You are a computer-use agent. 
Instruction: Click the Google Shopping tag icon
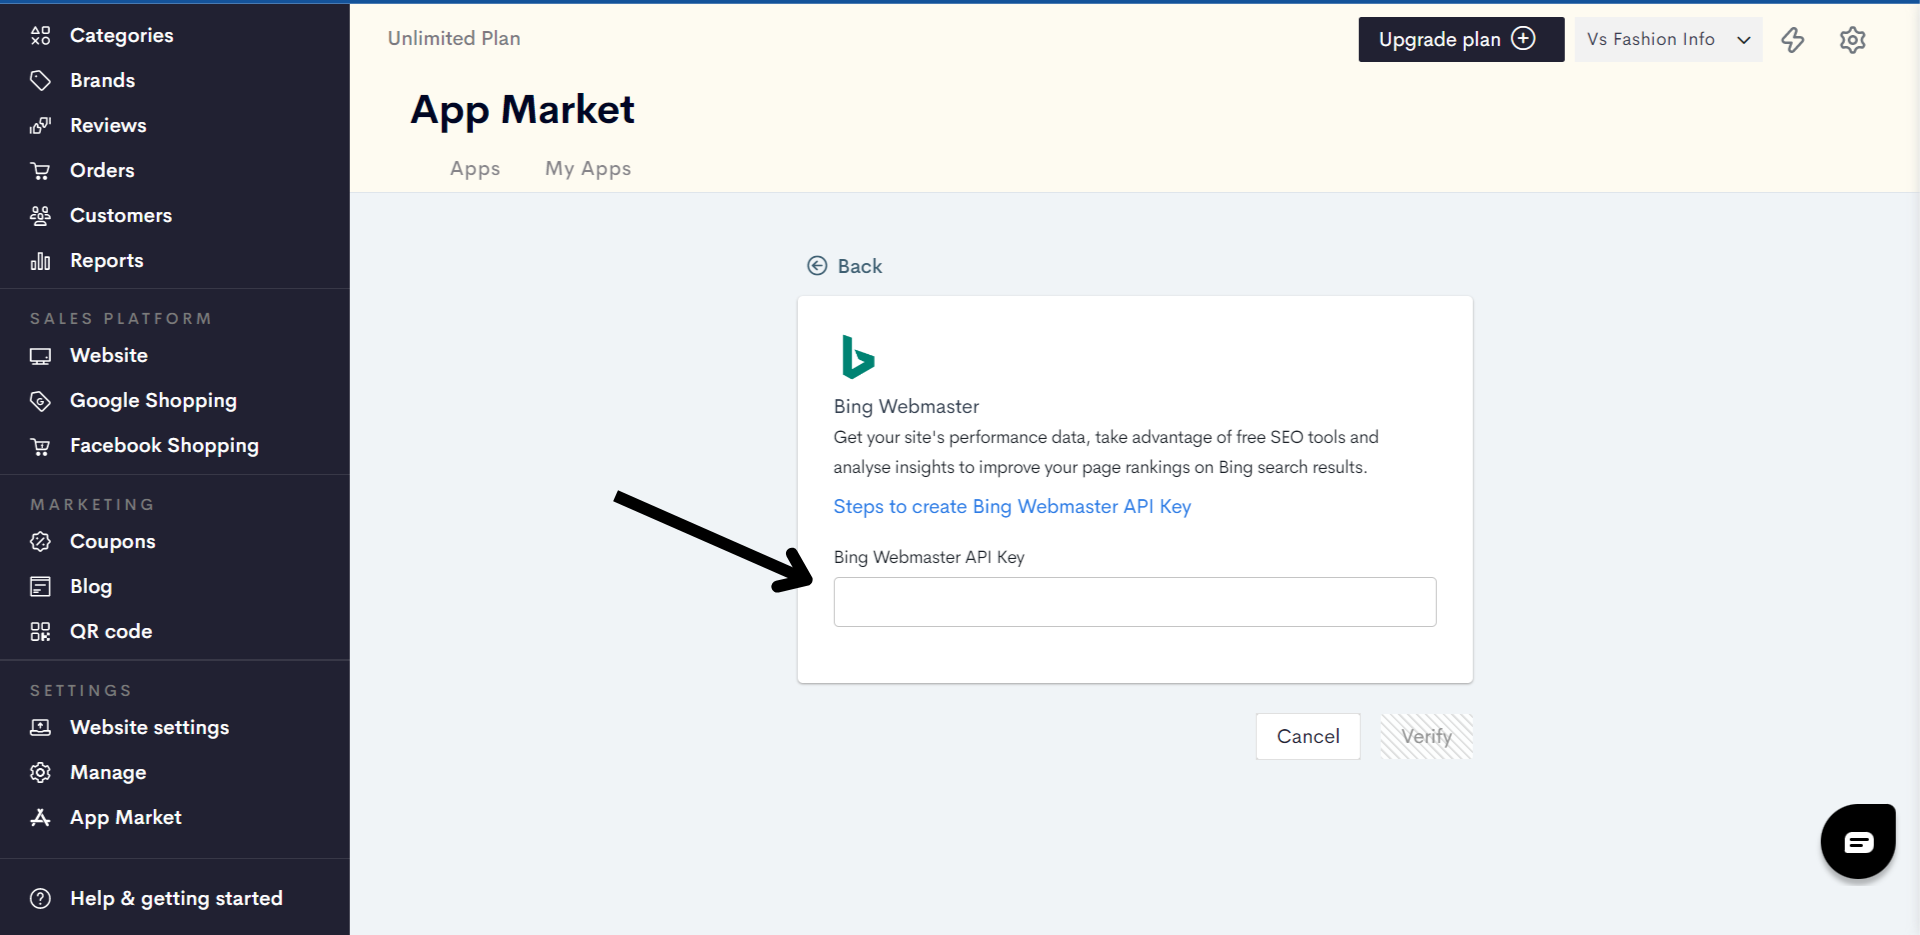tap(40, 401)
